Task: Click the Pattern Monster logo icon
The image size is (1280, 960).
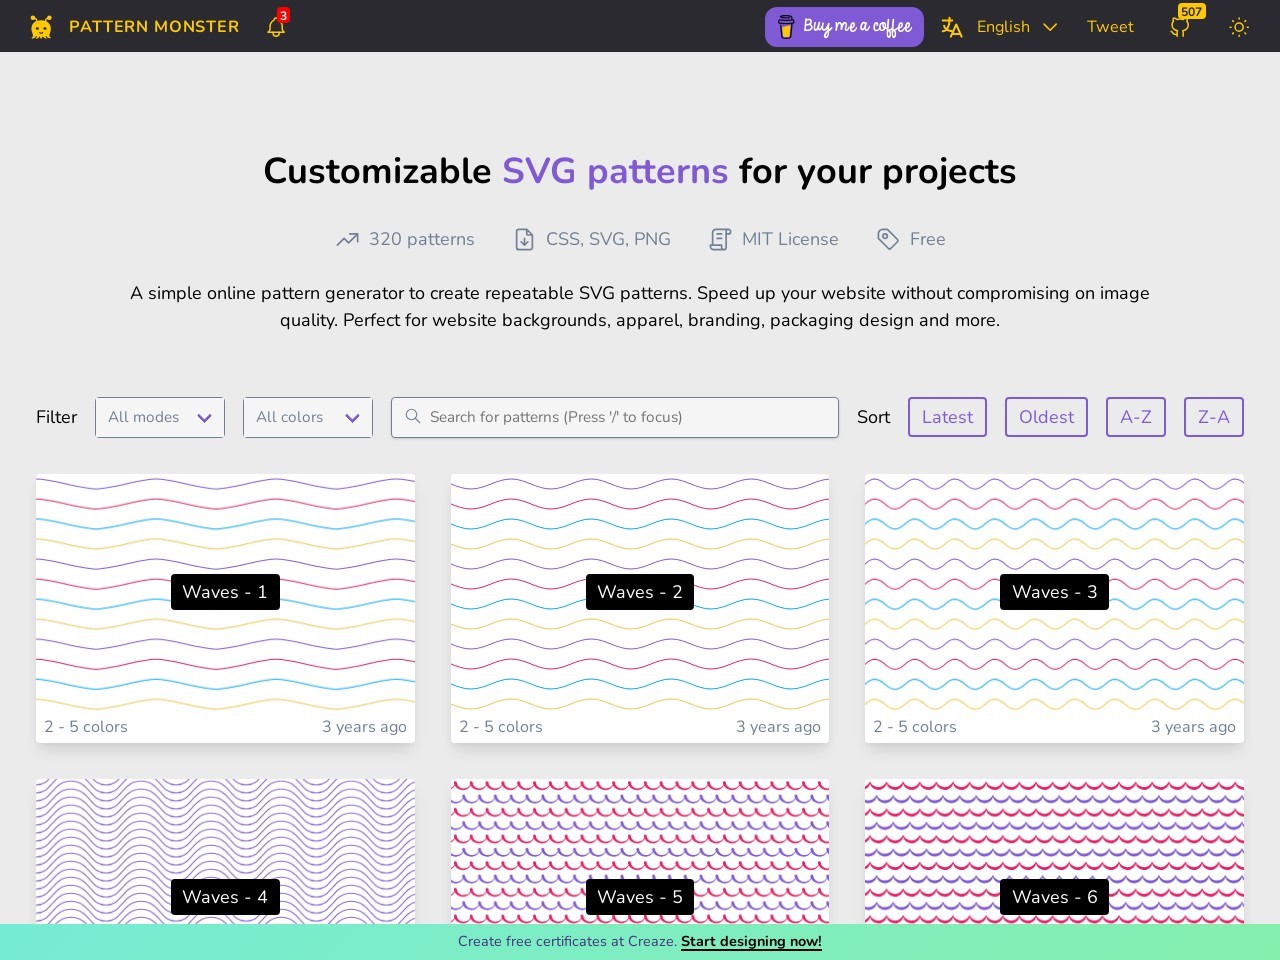Action: [41, 27]
